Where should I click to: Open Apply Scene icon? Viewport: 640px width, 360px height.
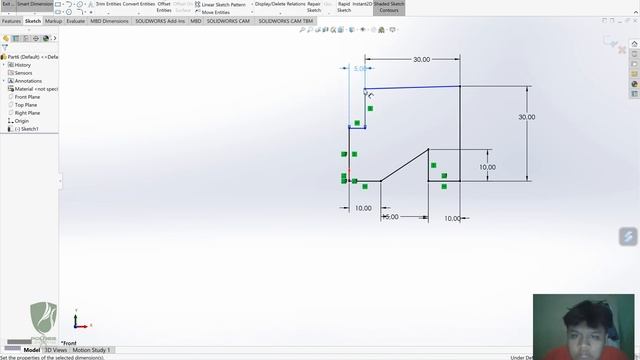click(382, 30)
